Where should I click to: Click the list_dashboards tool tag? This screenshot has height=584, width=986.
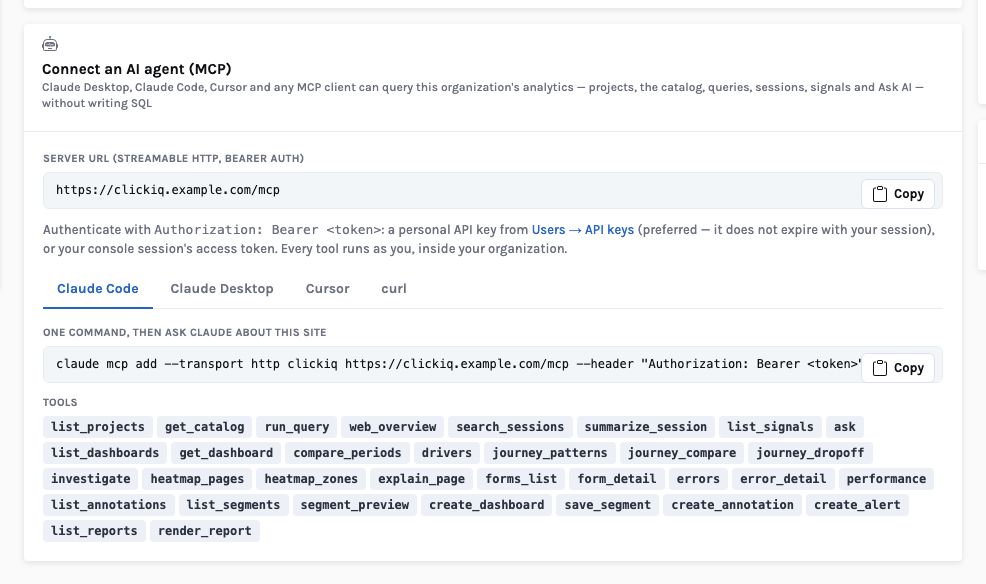click(x=105, y=453)
